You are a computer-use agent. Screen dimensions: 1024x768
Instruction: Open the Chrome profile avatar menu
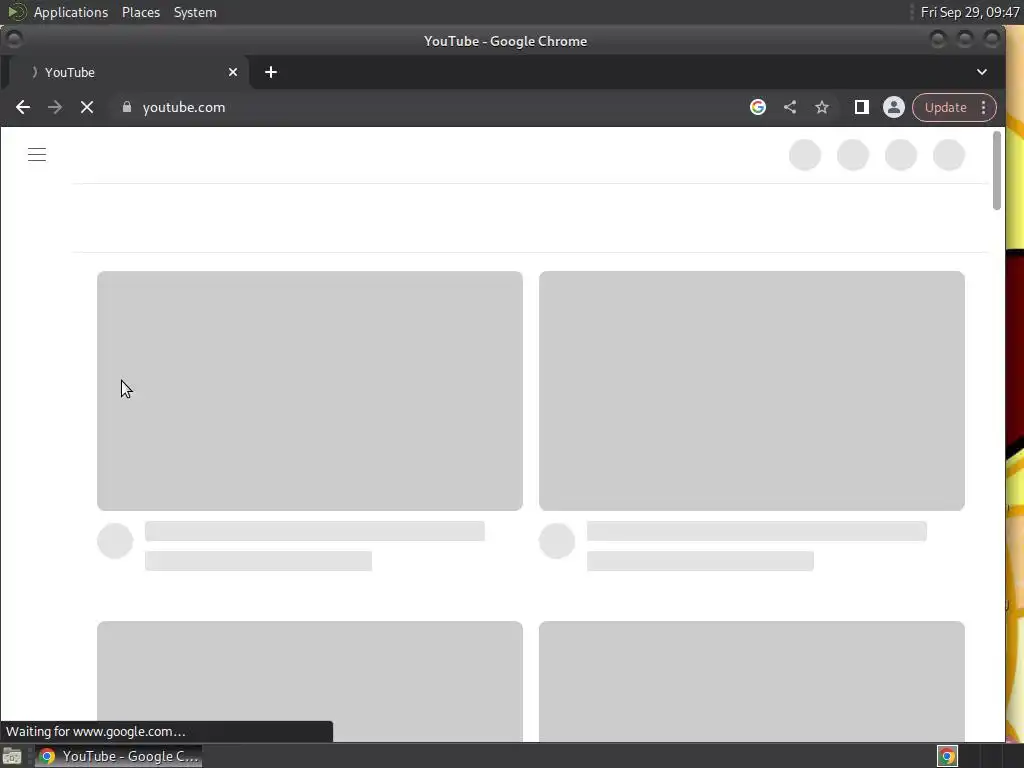coord(893,107)
